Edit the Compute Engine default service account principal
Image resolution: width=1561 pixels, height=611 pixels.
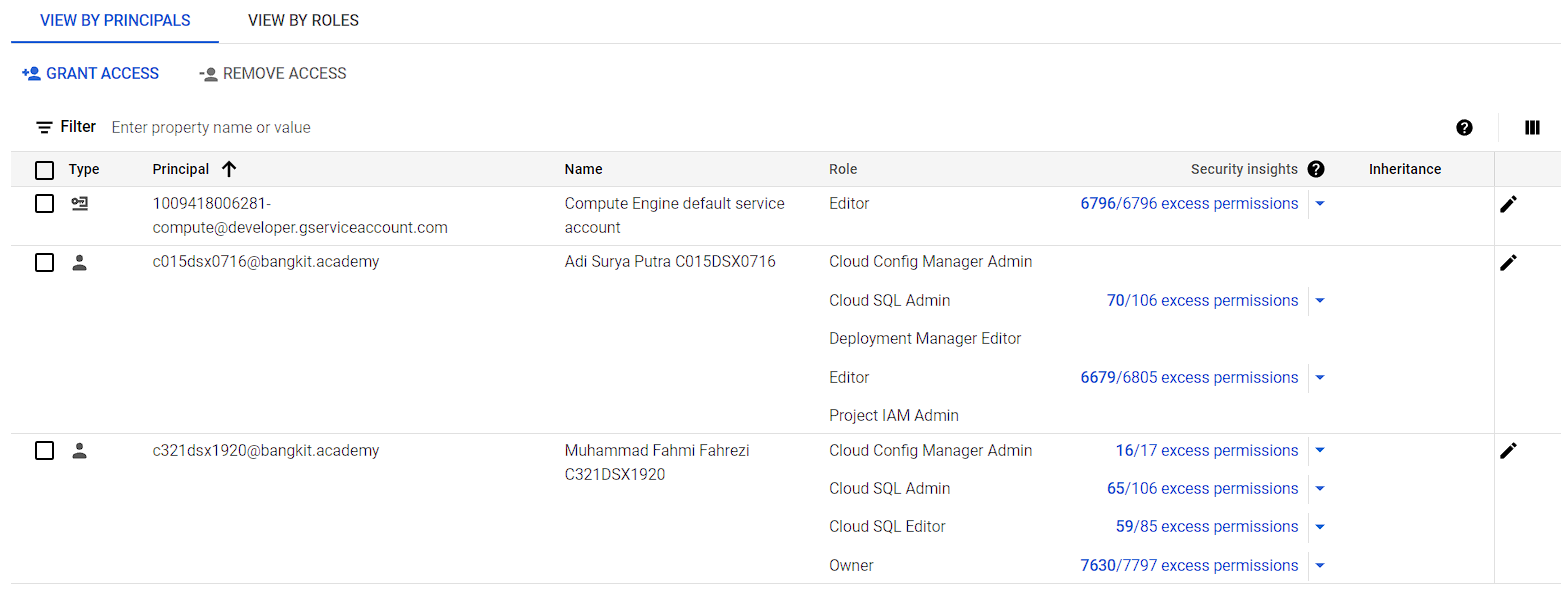(x=1508, y=204)
